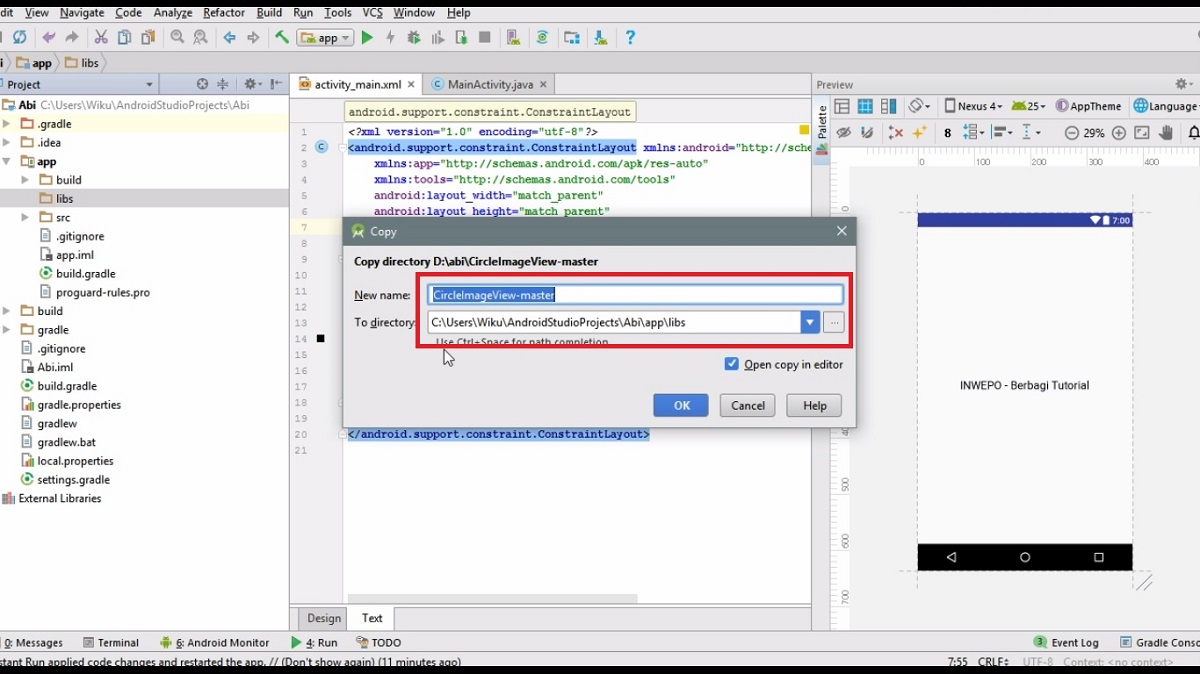Viewport: 1200px width, 674px height.
Task: Select the Cut (scissors) toolbar icon
Action: (x=101, y=37)
